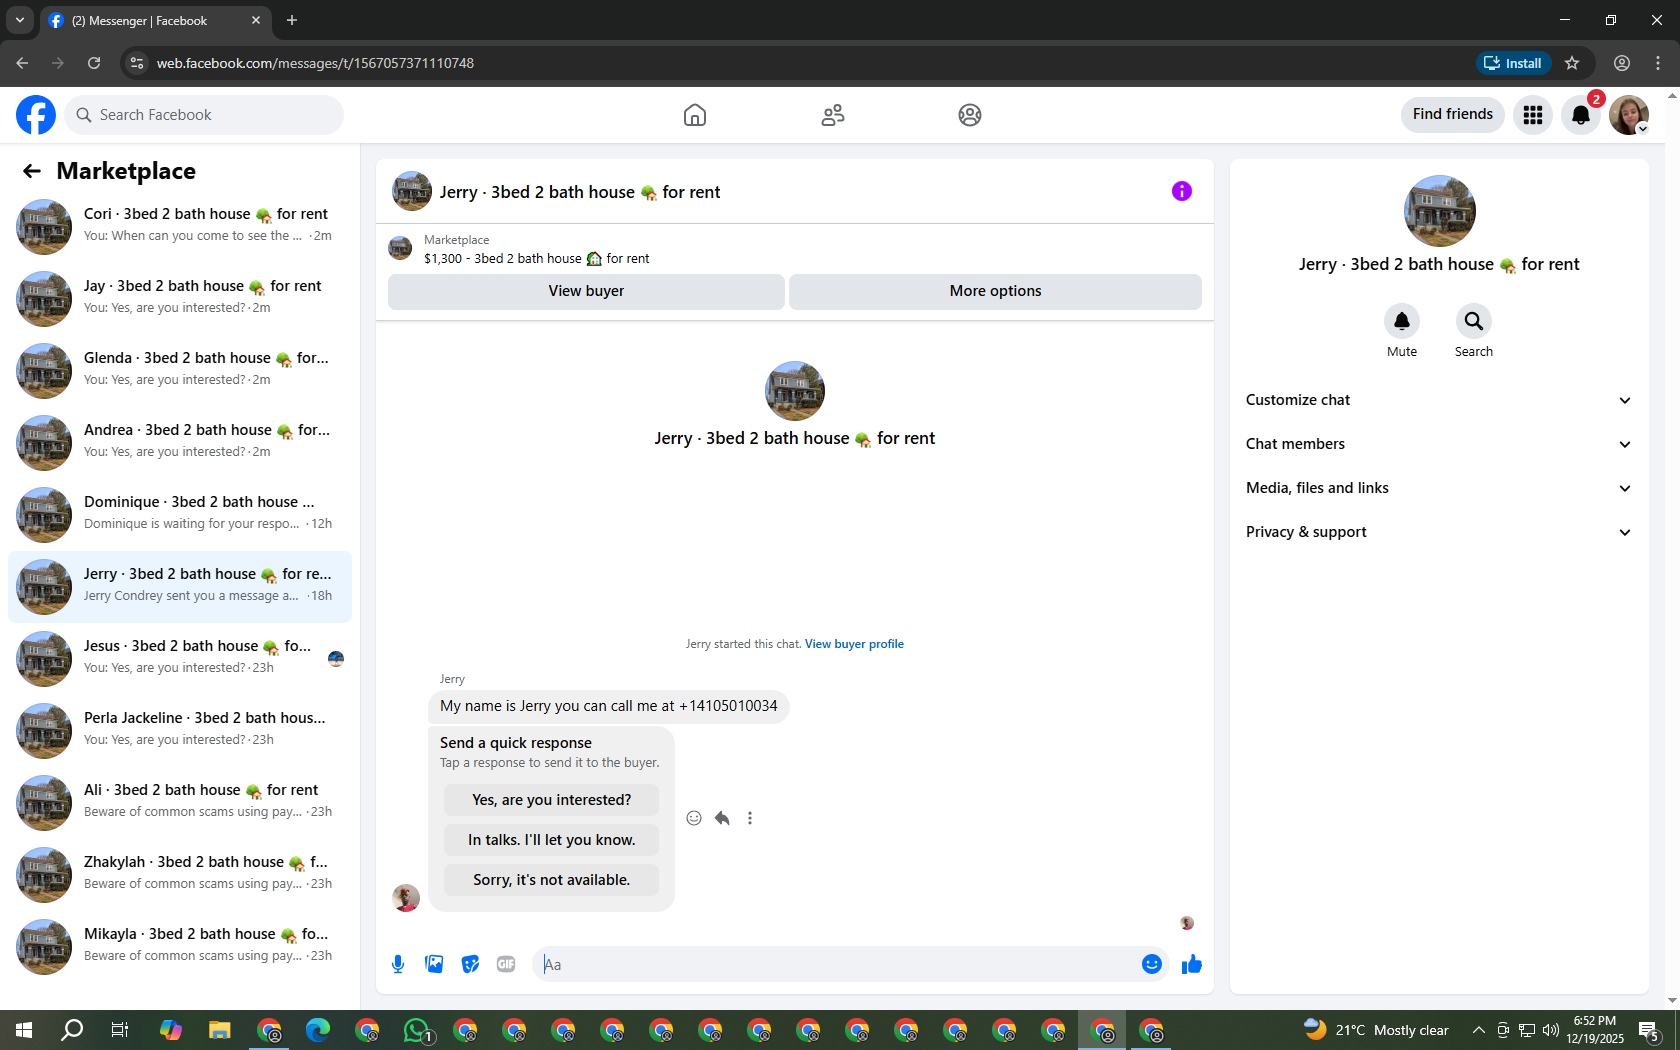The height and width of the screenshot is (1050, 1680).
Task: Click the Search Facebook field
Action: click(x=204, y=115)
